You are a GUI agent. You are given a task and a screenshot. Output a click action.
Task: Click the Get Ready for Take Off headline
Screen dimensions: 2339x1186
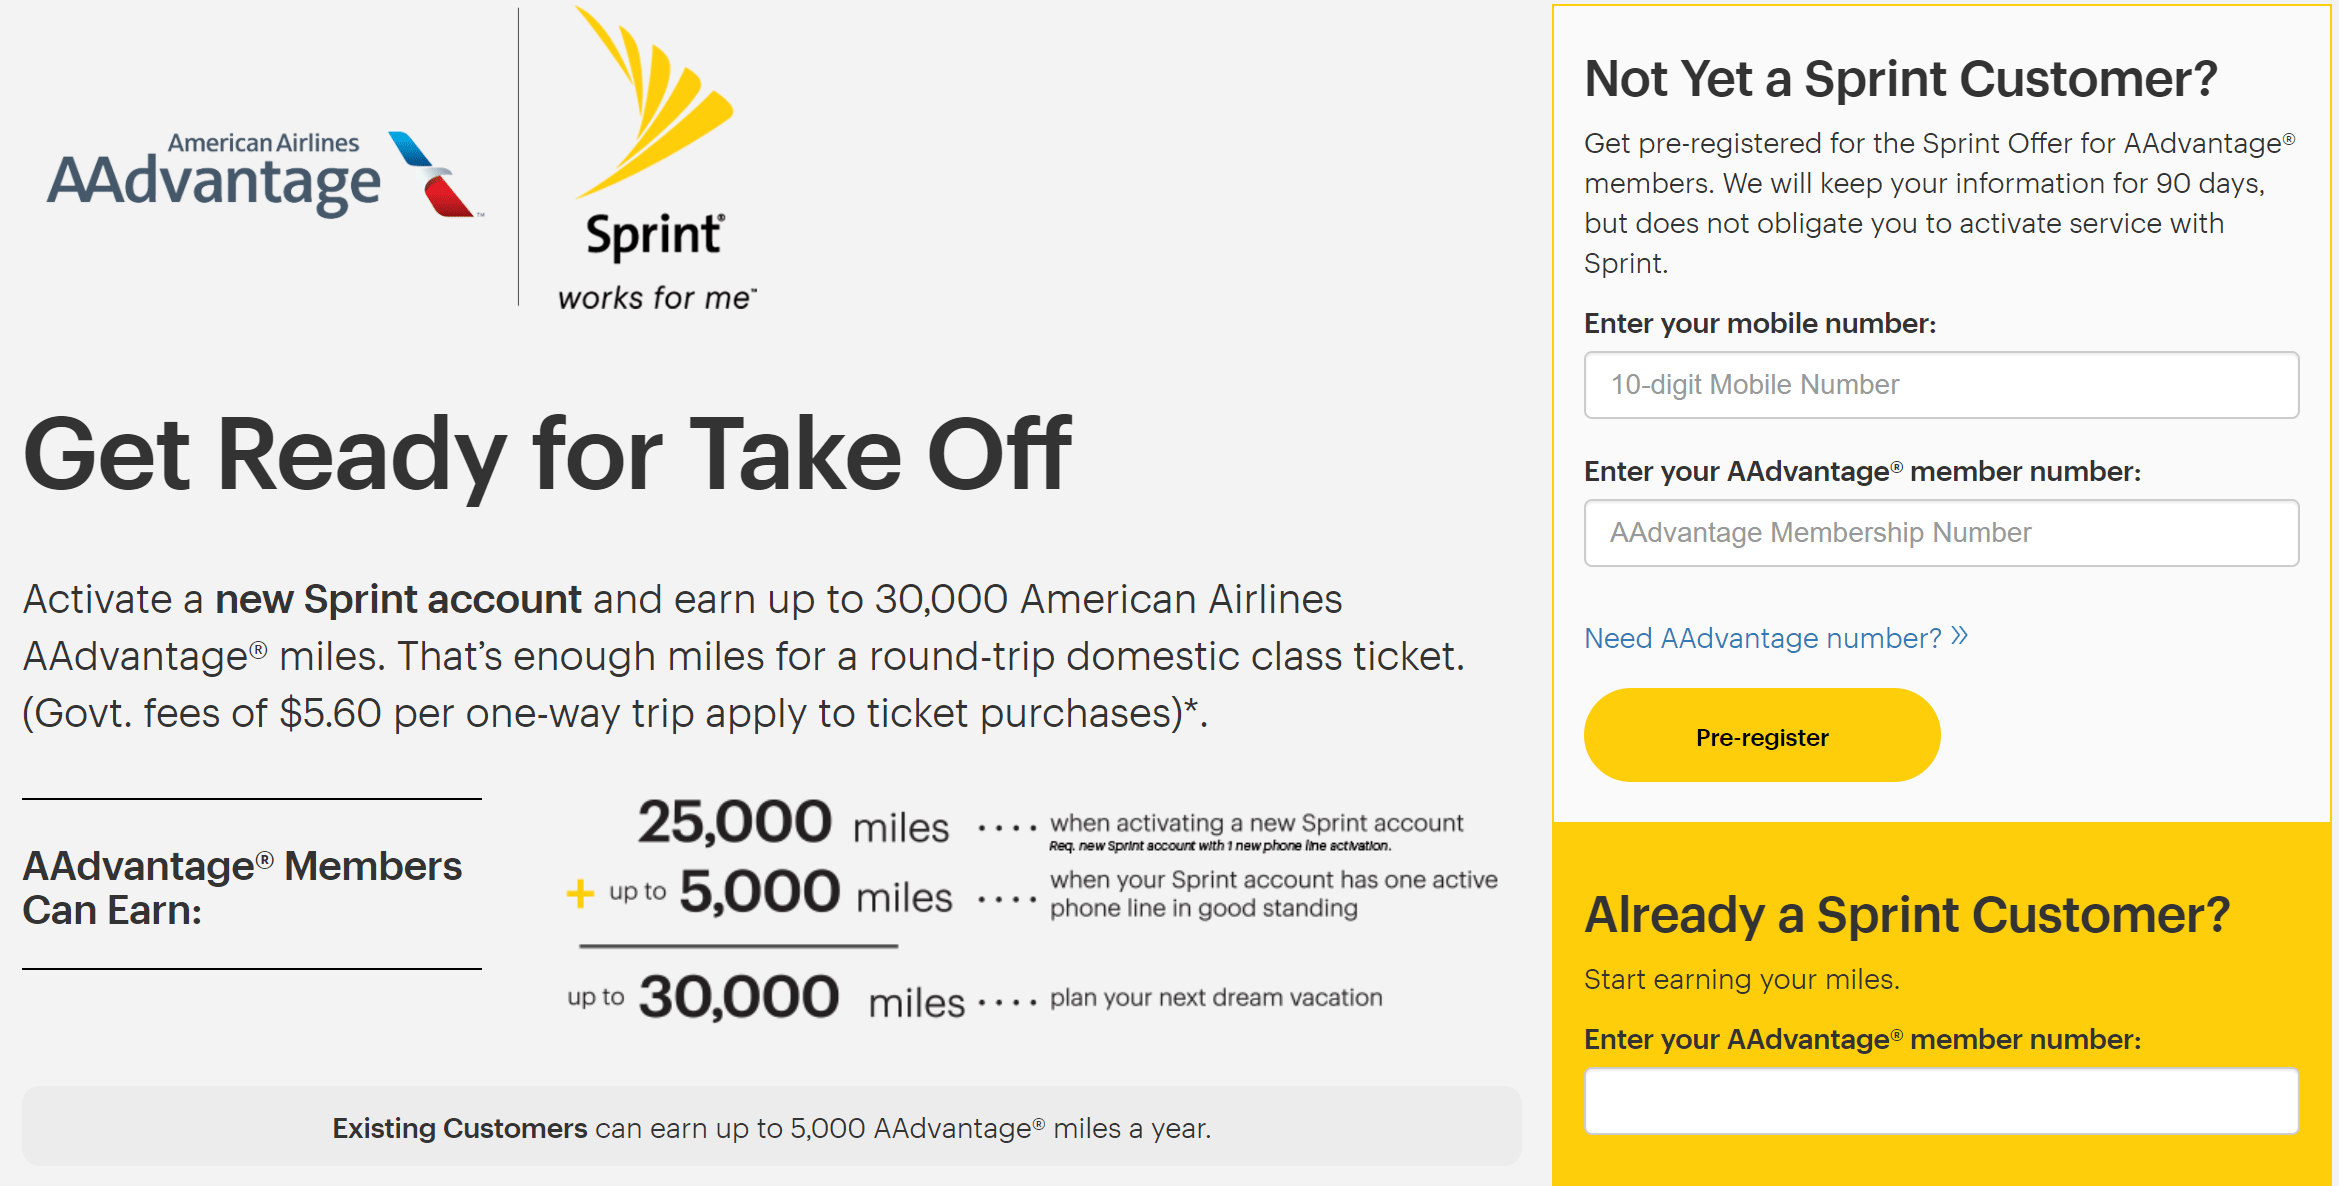(x=547, y=456)
